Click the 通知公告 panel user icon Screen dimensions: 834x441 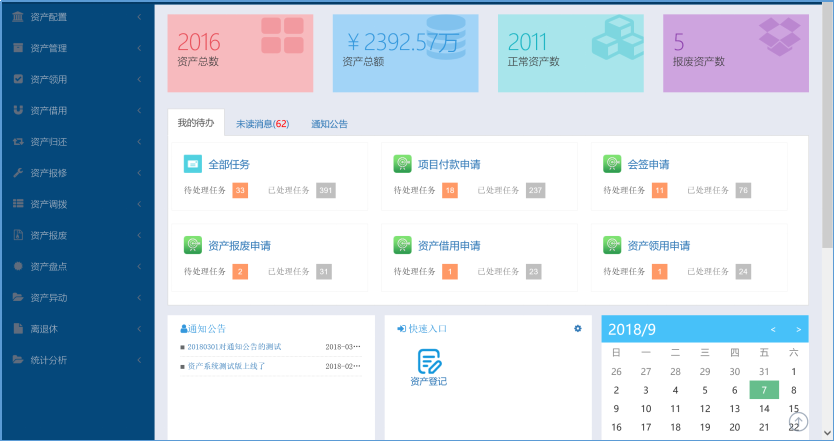184,329
